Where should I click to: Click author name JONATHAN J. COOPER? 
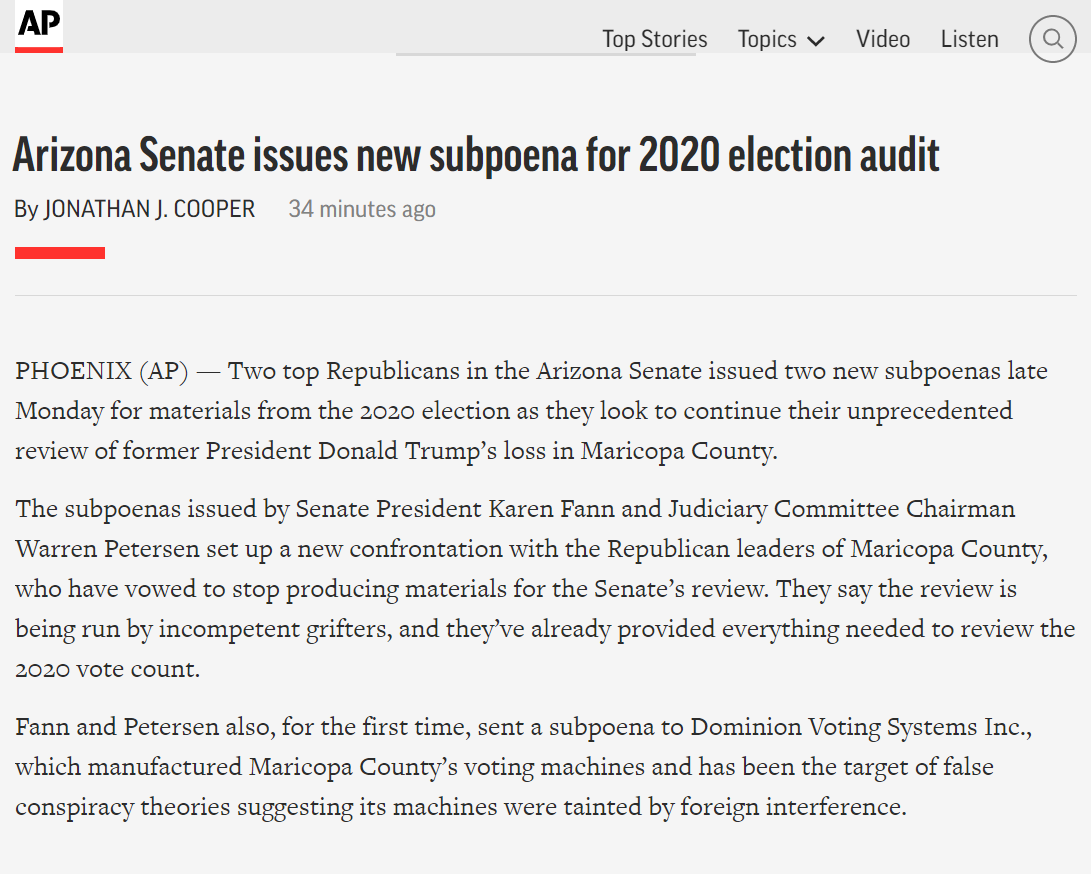150,209
